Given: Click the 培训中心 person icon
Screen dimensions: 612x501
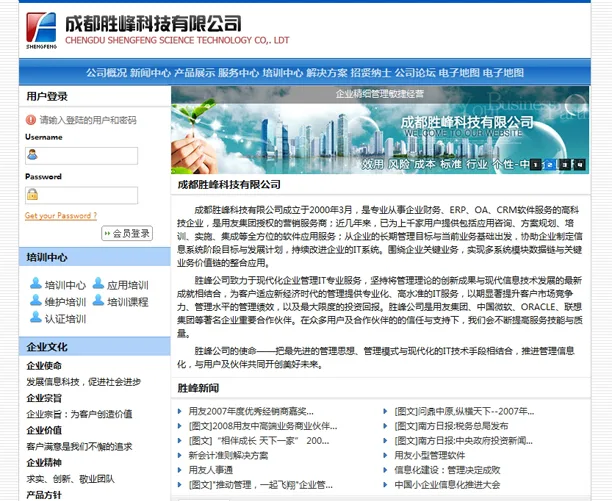Looking at the screenshot, I should coord(34,284).
